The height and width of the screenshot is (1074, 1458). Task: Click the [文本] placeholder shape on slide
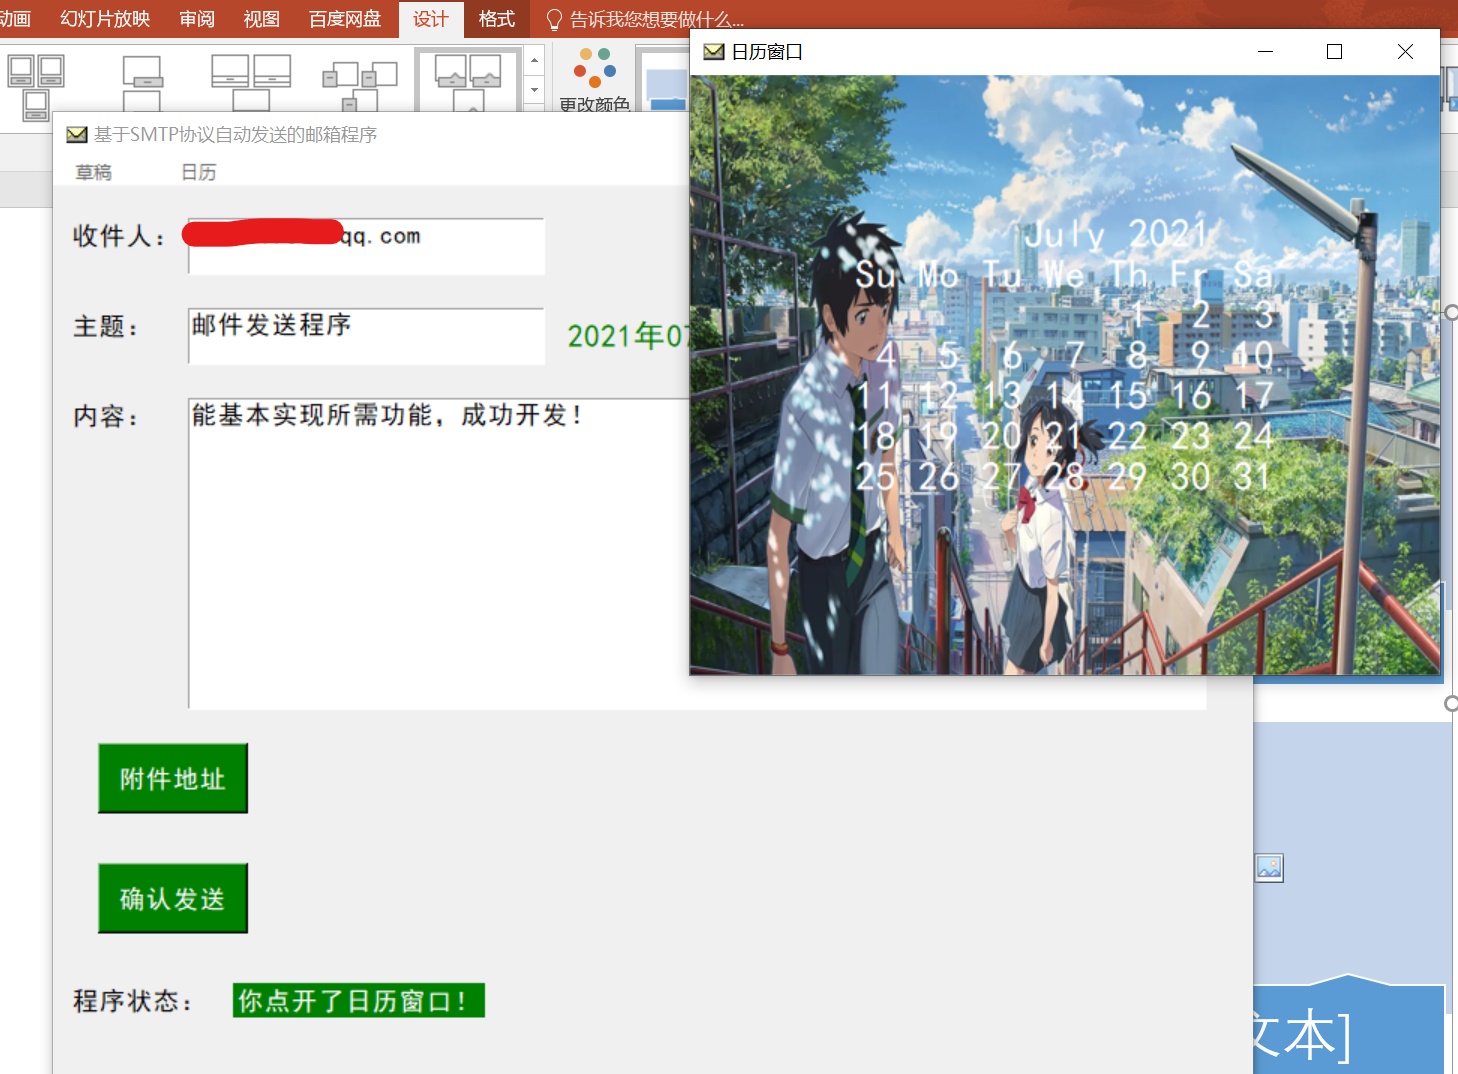(1348, 1028)
